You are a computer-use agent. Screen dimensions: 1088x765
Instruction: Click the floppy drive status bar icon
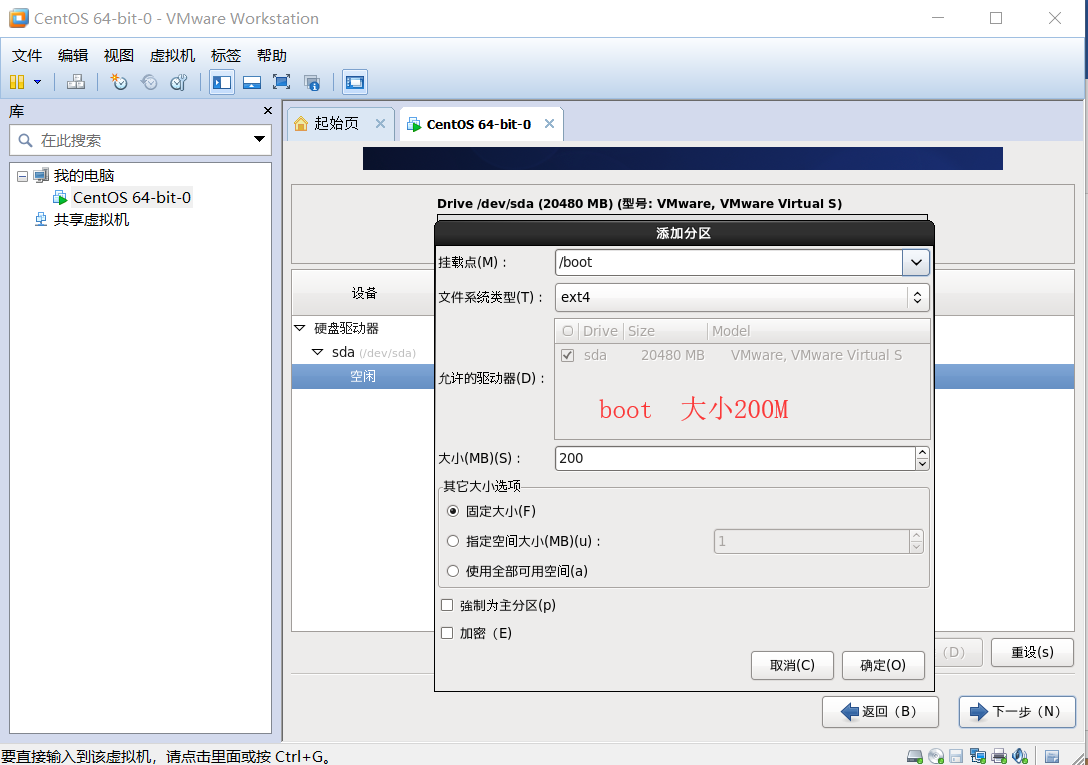point(957,756)
